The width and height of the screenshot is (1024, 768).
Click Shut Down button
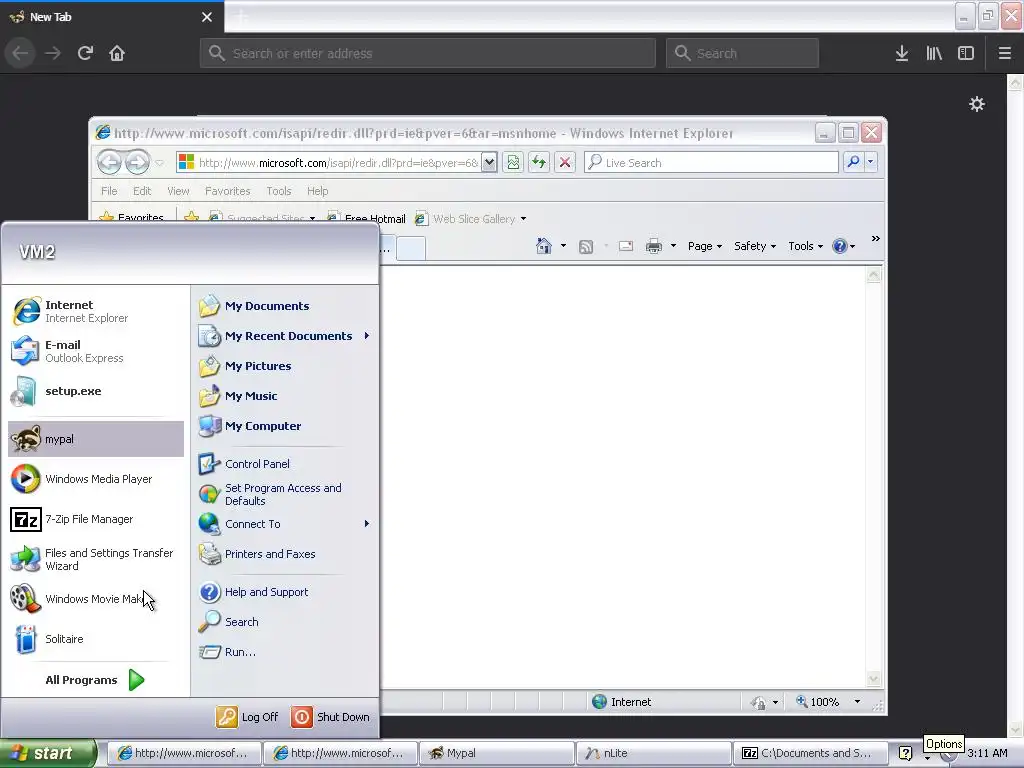[x=331, y=717]
